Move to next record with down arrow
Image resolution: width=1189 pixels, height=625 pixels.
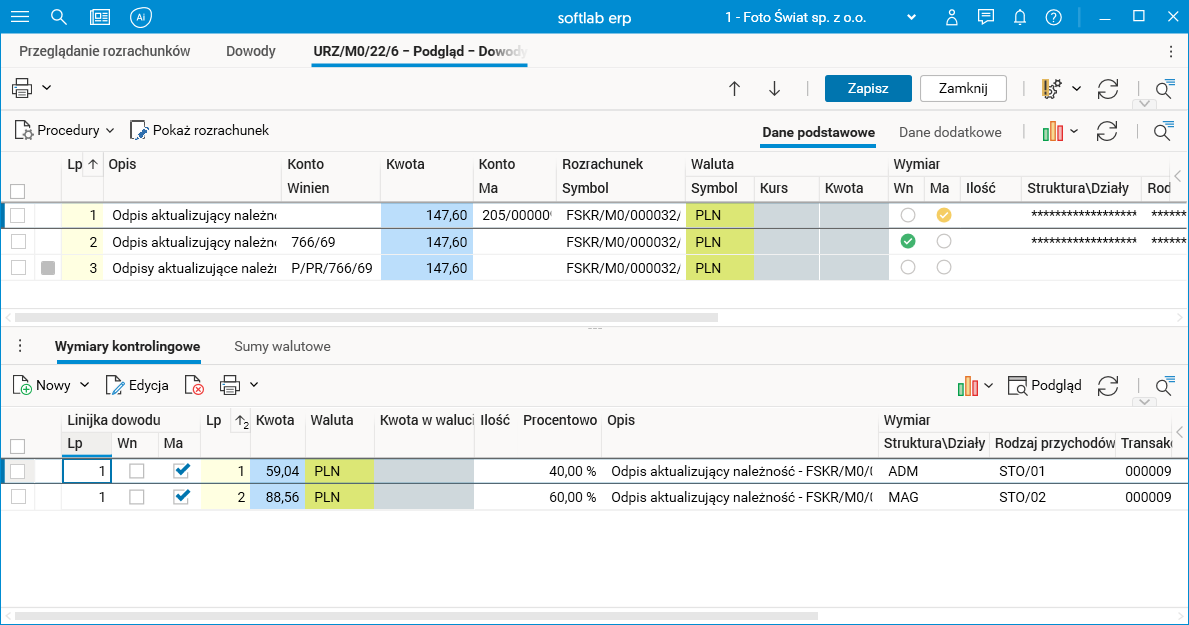point(774,89)
